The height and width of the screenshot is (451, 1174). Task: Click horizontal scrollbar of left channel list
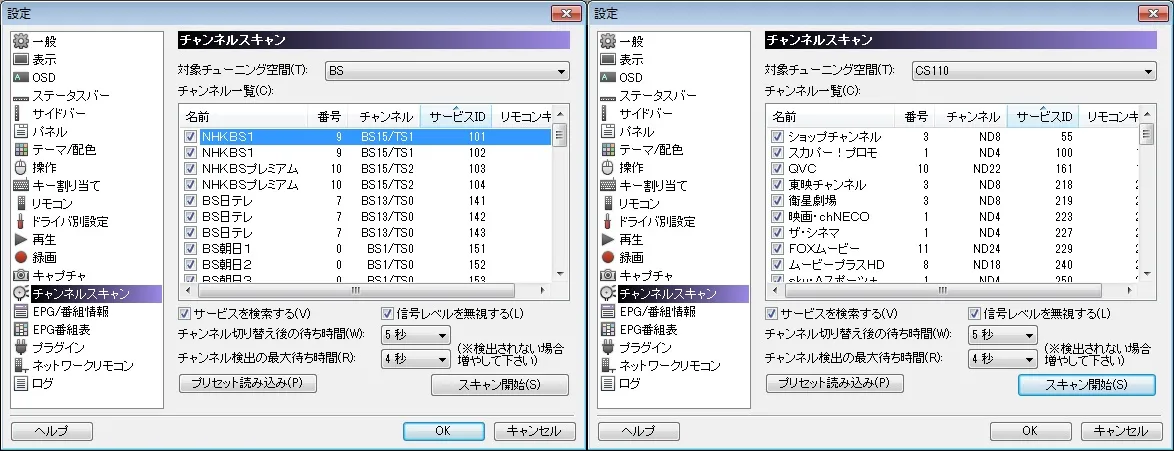356,290
